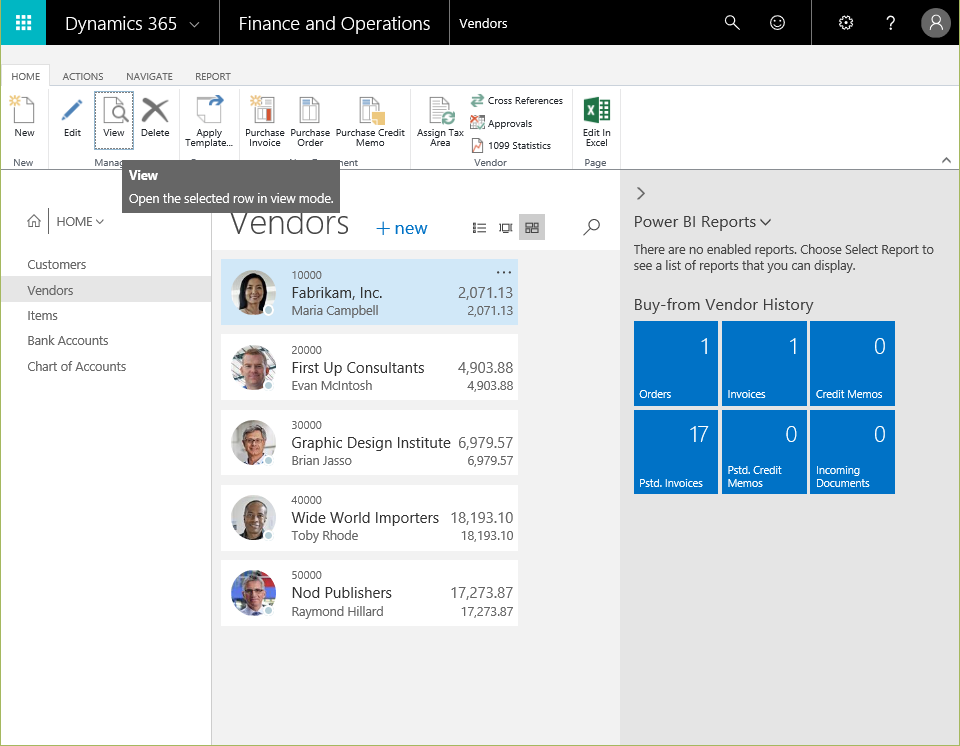
Task: Open the user profile avatar
Action: 936,23
